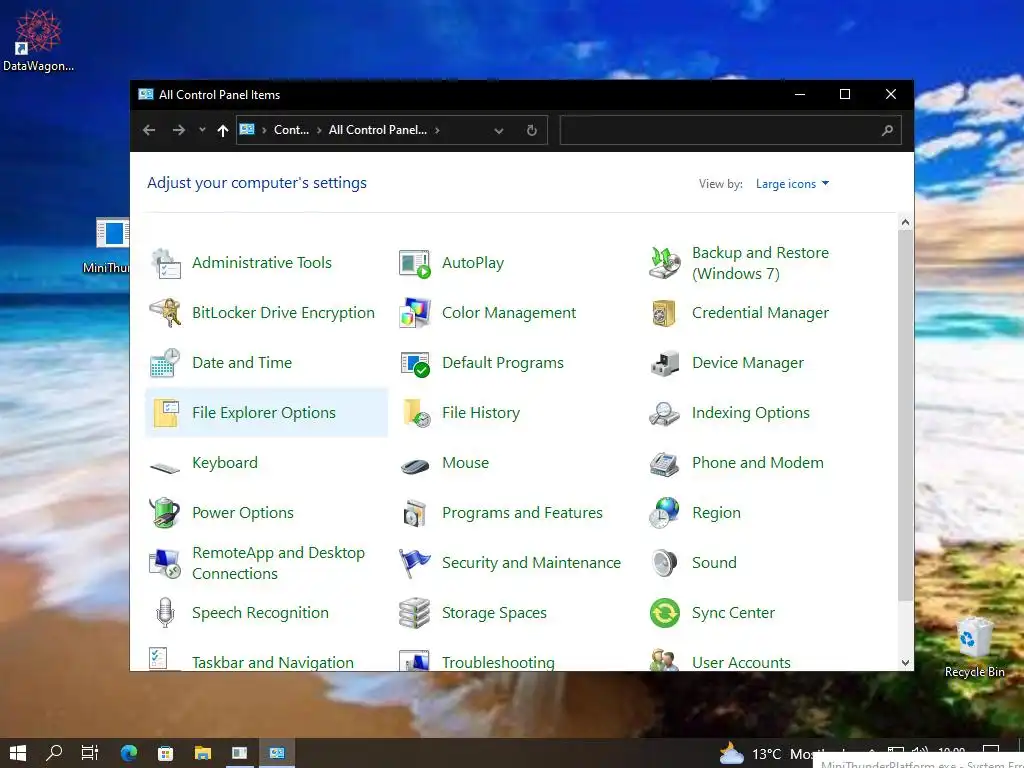1024x768 pixels.
Task: Click the Cont... breadcrumb segment
Action: 291,130
